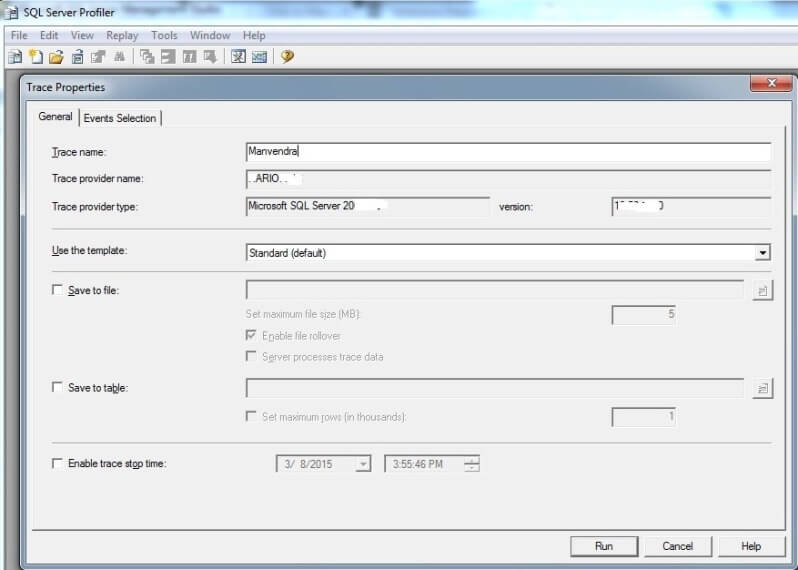Viewport: 798px width, 570px height.
Task: Click the Open Trace Table icon
Action: 77,56
